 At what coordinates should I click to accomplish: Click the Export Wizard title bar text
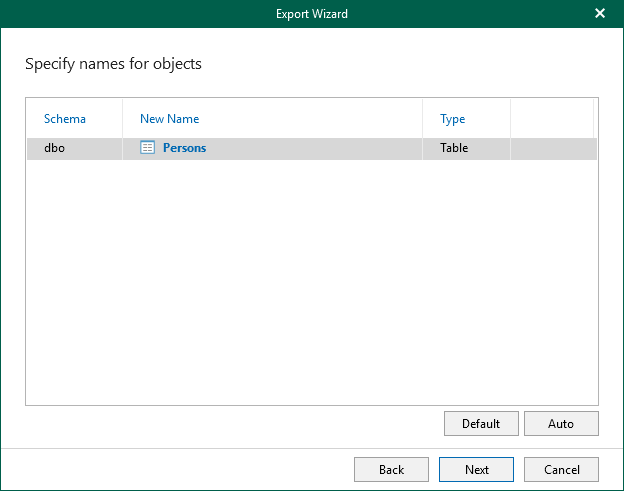coord(312,13)
